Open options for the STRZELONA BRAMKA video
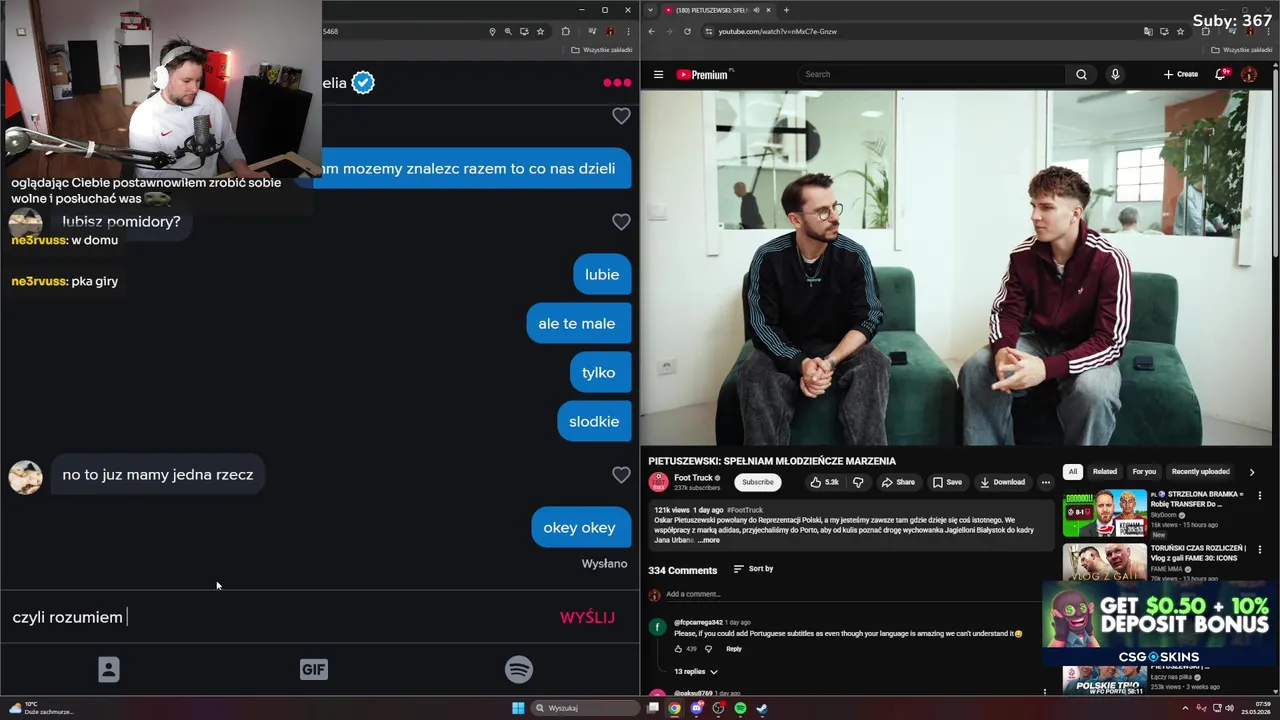Image resolution: width=1280 pixels, height=720 pixels. click(1260, 495)
